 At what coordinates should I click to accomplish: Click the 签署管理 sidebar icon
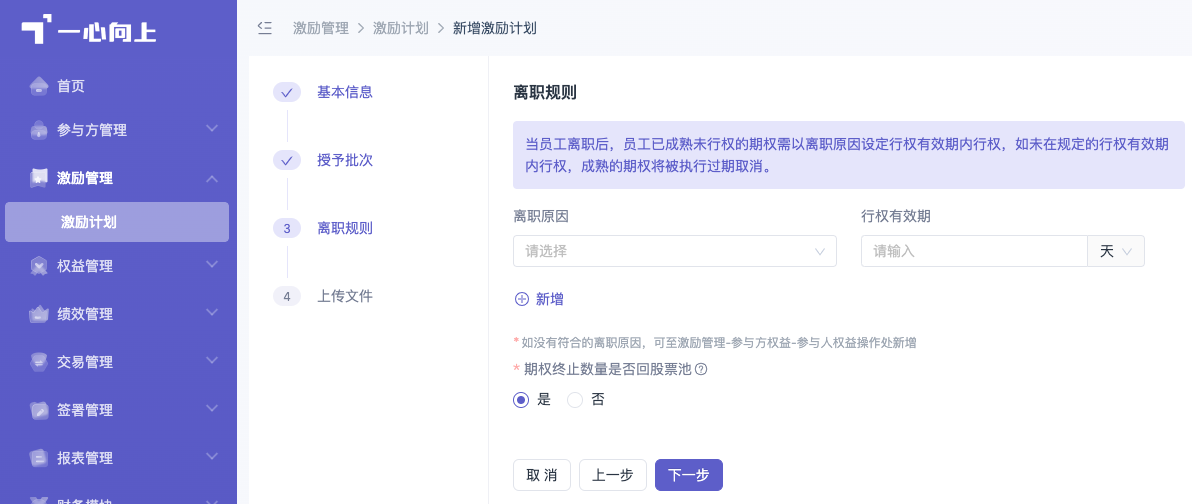[x=39, y=410]
